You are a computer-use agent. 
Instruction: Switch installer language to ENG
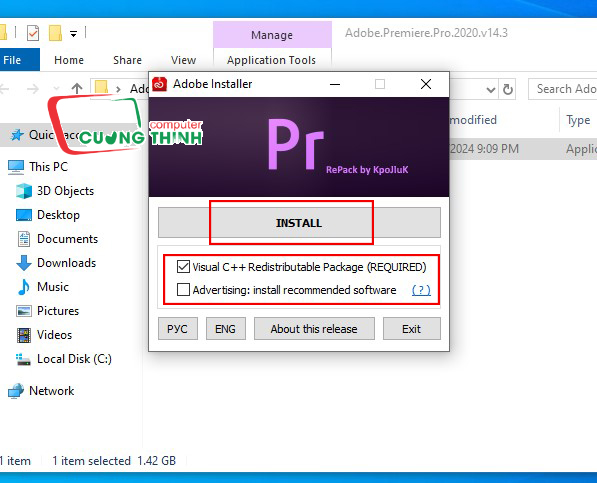pos(226,328)
